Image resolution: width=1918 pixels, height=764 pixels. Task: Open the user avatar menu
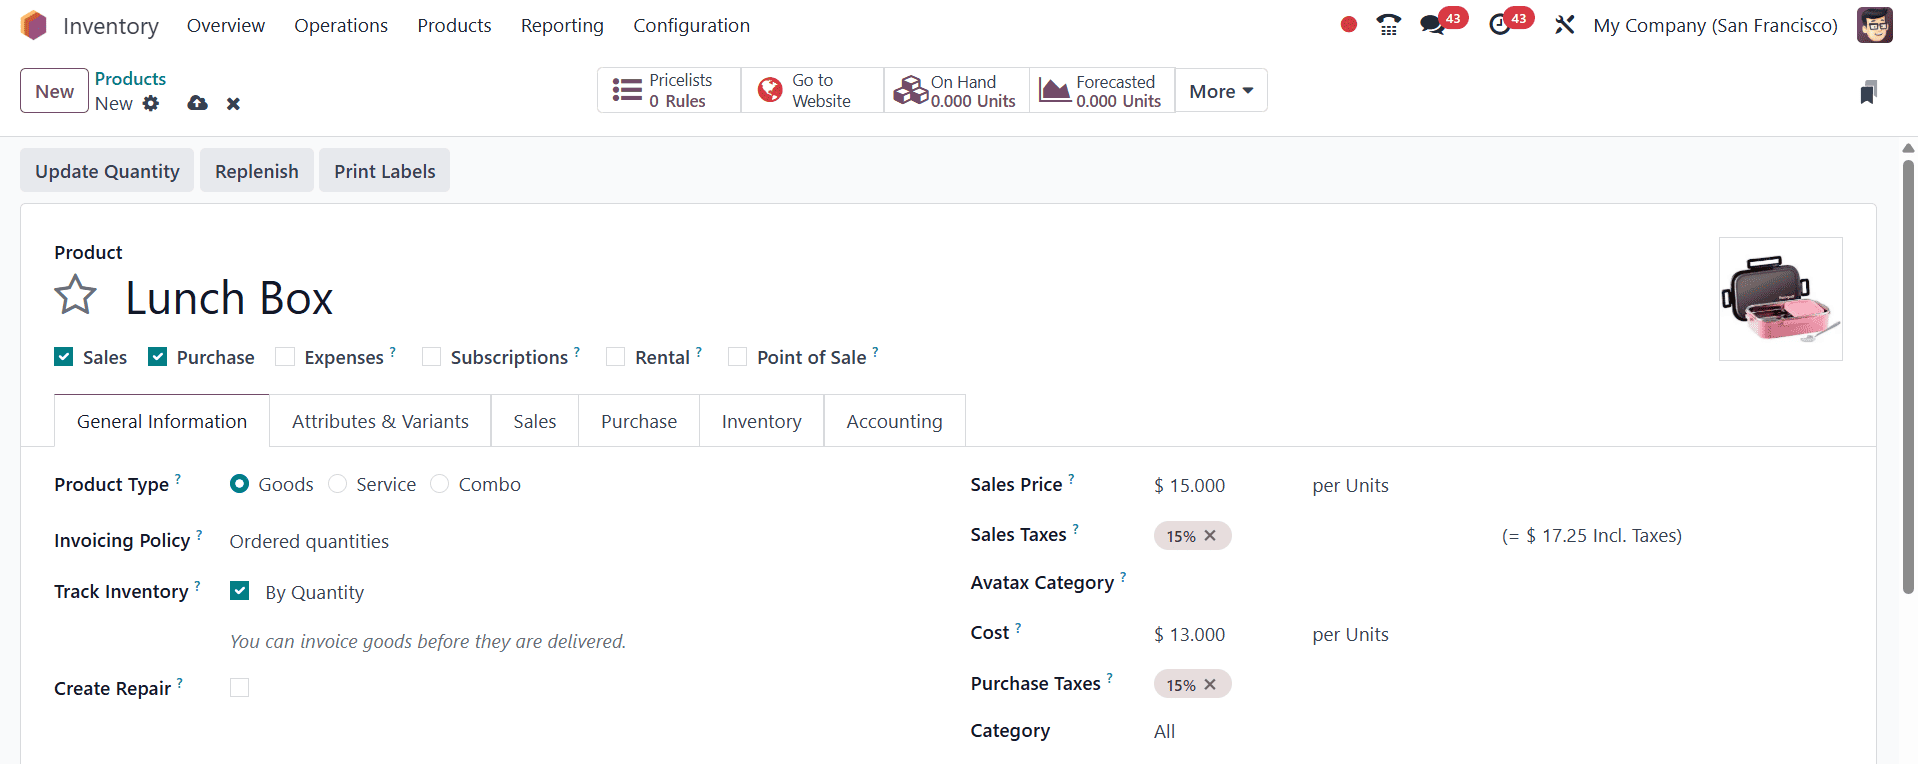point(1874,25)
